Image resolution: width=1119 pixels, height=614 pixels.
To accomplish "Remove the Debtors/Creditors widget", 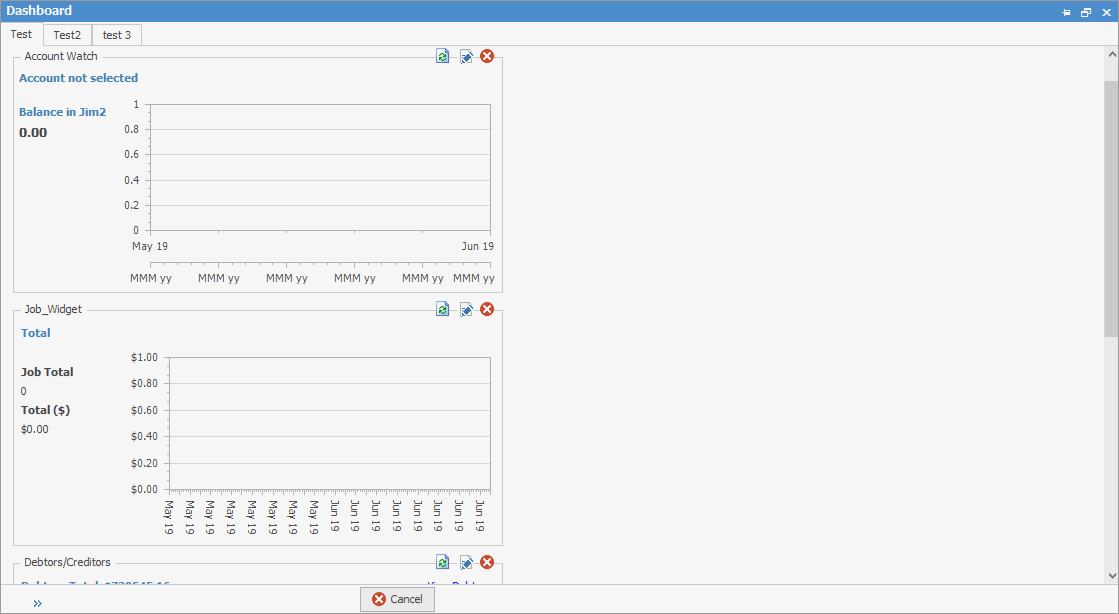I will click(487, 563).
